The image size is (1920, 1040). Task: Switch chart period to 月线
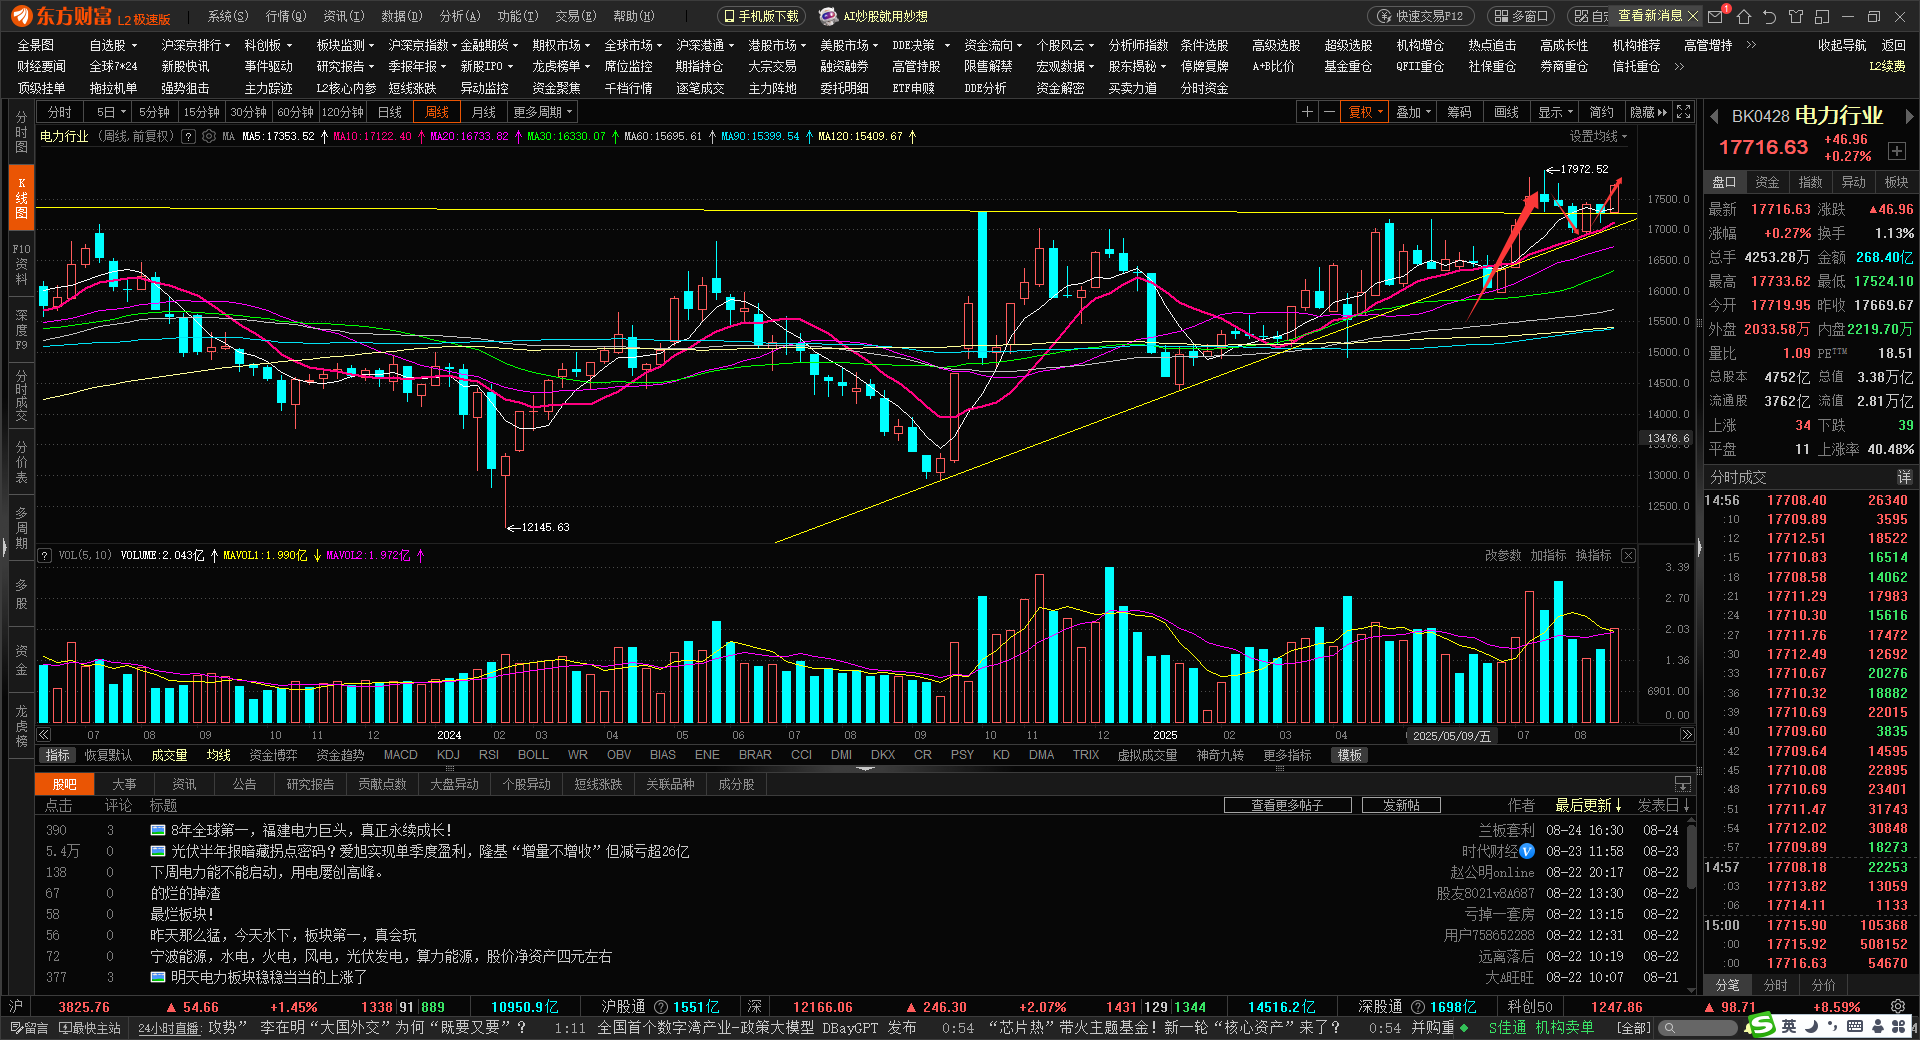(484, 112)
